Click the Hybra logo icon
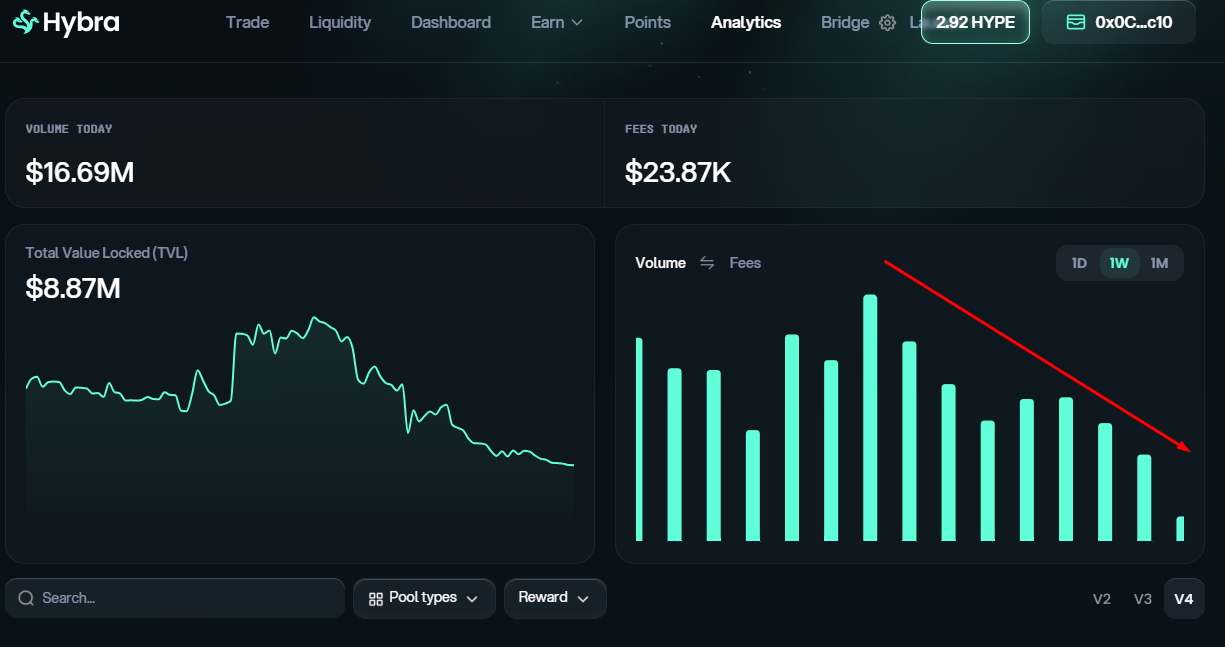Viewport: 1225px width, 647px height. [x=26, y=22]
